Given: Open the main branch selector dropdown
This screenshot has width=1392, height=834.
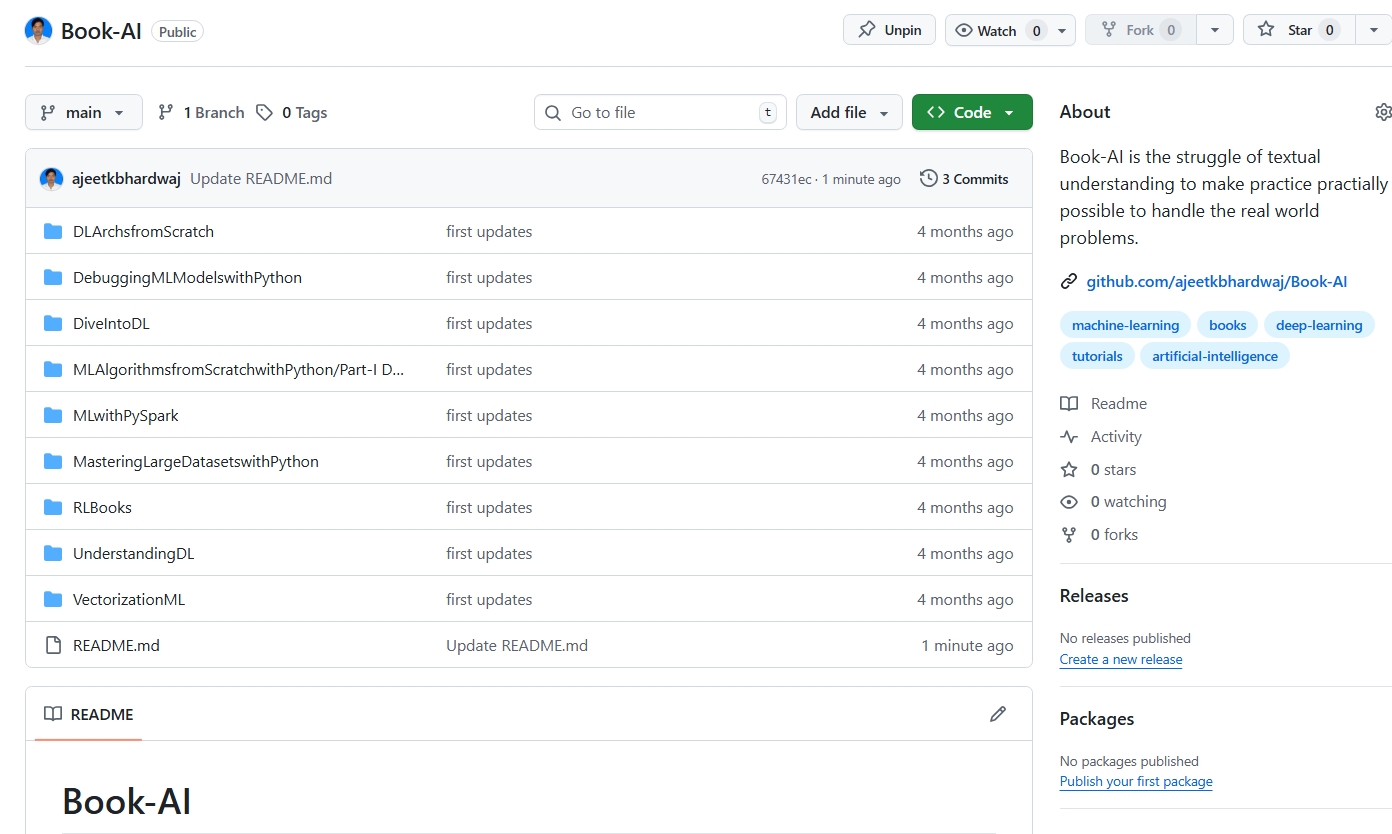Looking at the screenshot, I should (x=83, y=112).
